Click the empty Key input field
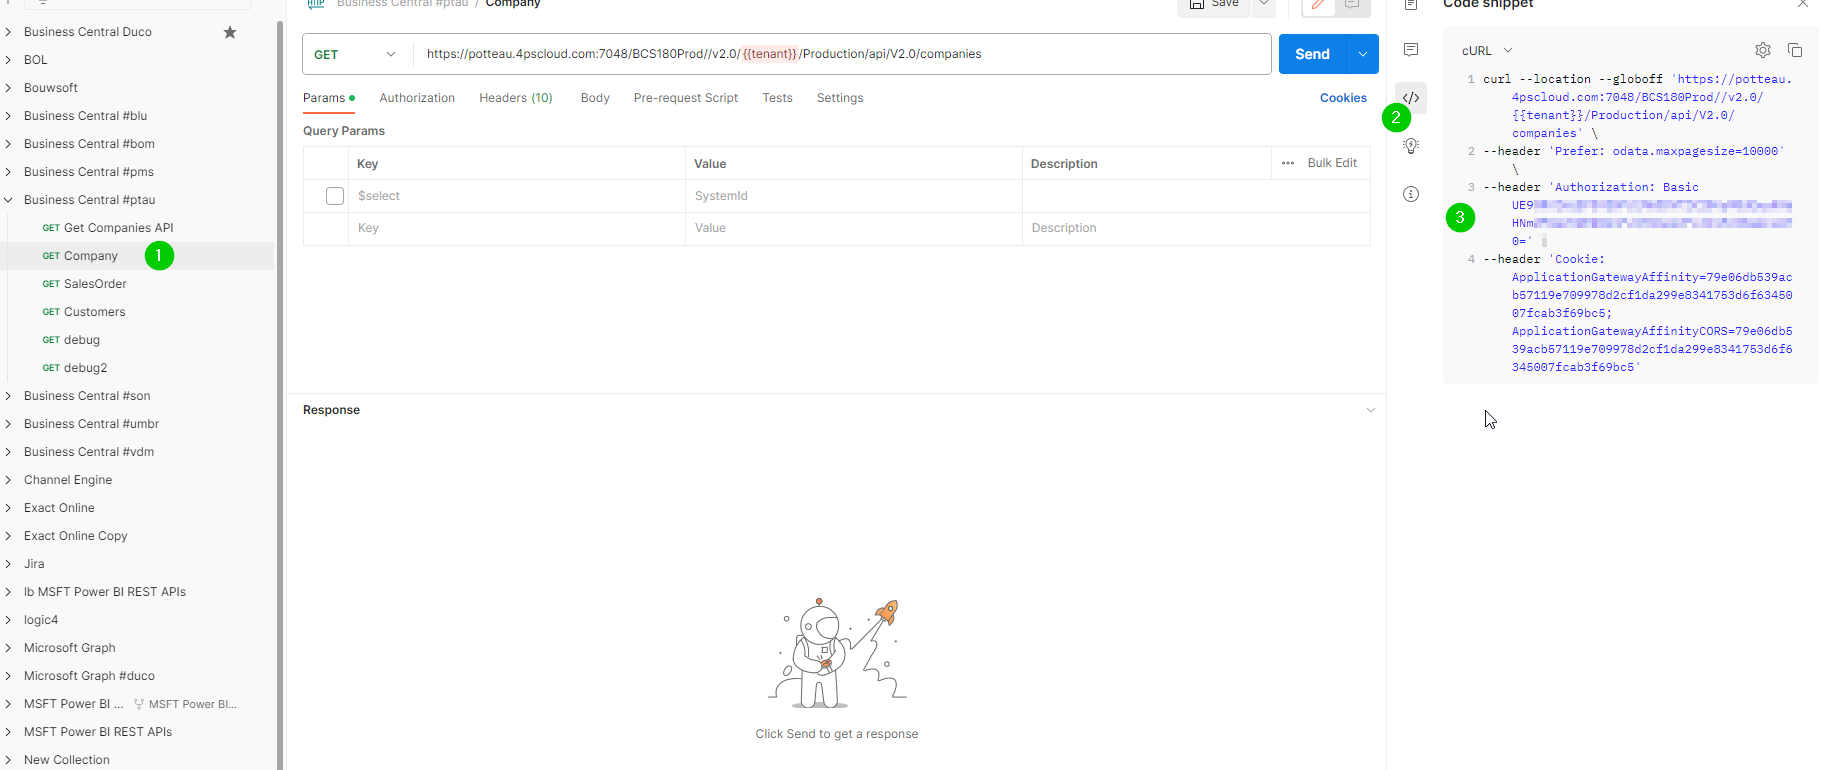1821x770 pixels. (516, 228)
